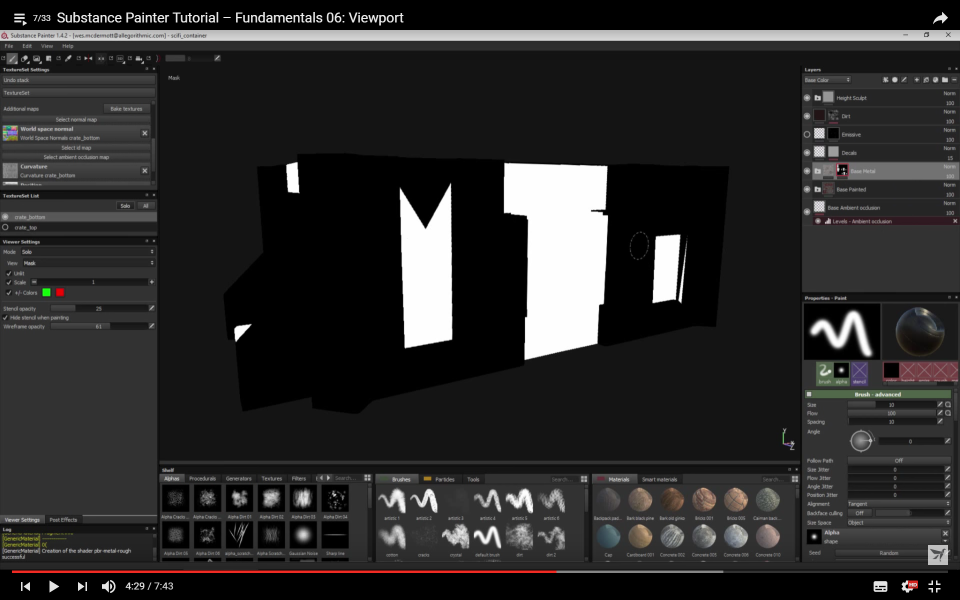Select the Projection tool in toolbar
This screenshot has width=960, height=600.
pos(37,58)
